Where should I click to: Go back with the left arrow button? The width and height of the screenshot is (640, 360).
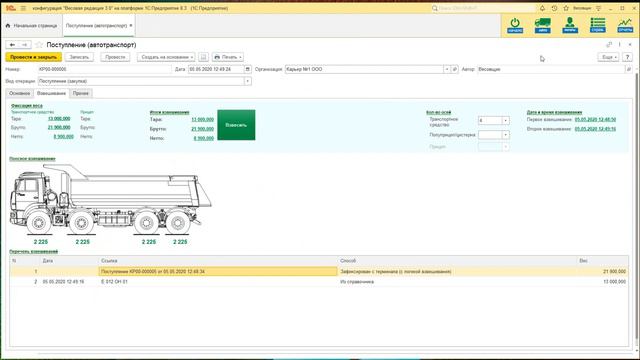point(12,45)
